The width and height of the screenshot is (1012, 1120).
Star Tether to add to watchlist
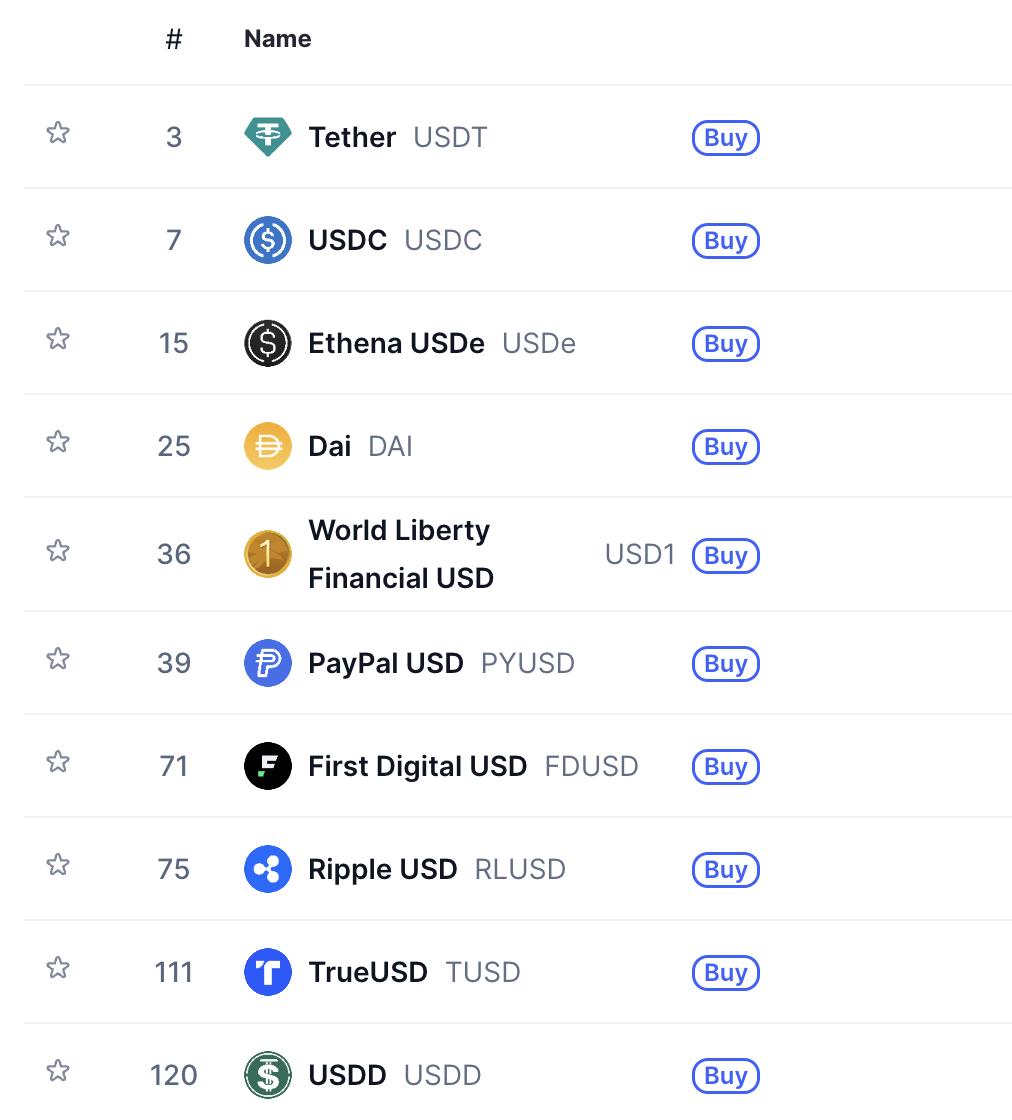pyautogui.click(x=58, y=133)
